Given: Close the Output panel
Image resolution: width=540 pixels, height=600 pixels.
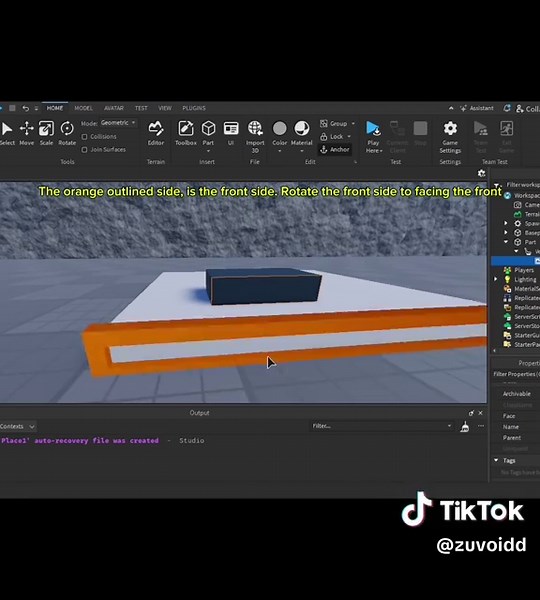Looking at the screenshot, I should click(x=481, y=413).
